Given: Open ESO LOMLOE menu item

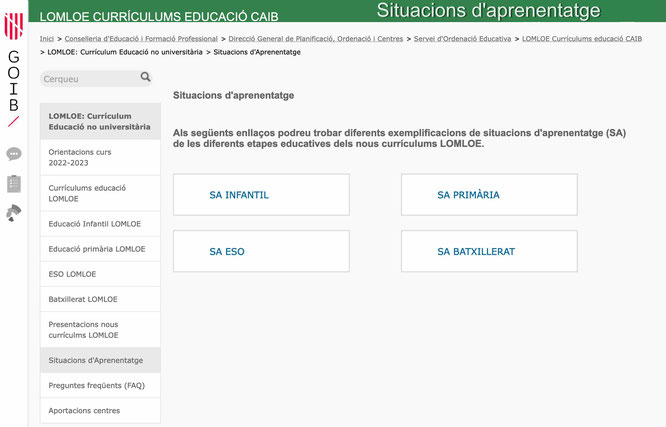Looking at the screenshot, I should [x=100, y=274].
